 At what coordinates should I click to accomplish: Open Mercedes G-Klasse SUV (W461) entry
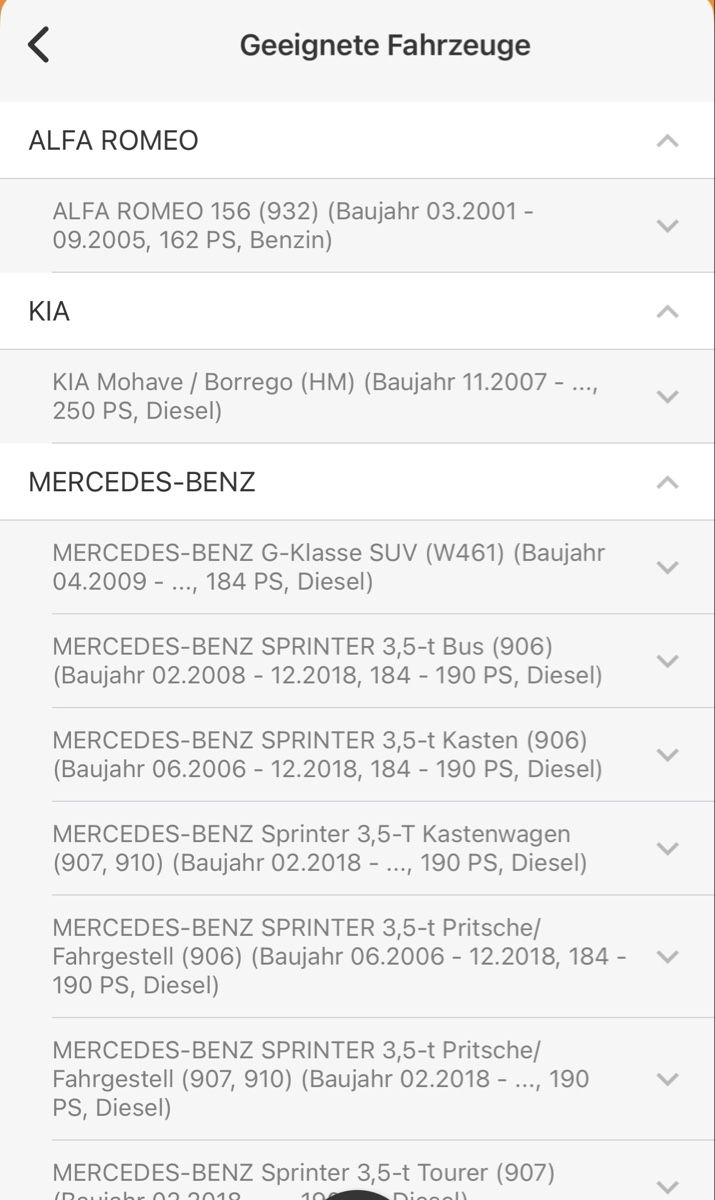(330, 567)
